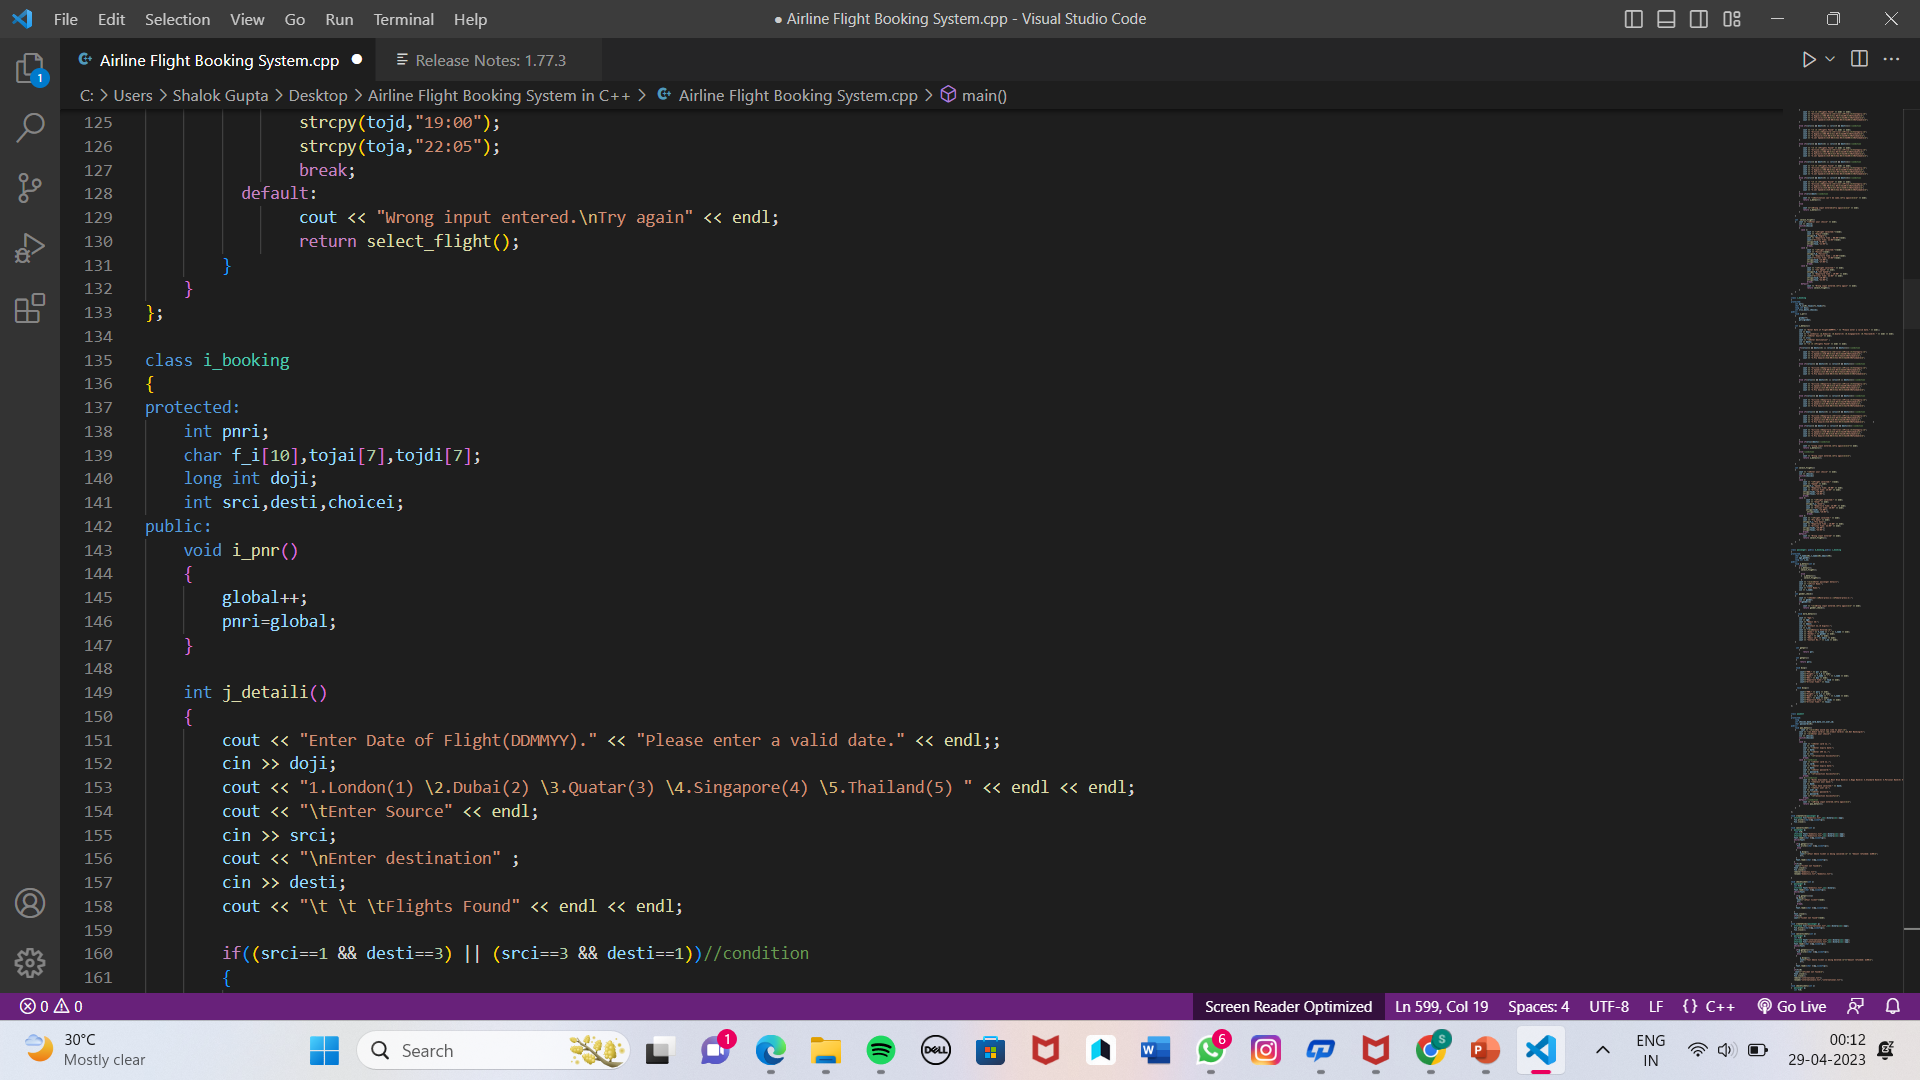Open the Terminal menu
This screenshot has height=1080, width=1920.
point(403,19)
